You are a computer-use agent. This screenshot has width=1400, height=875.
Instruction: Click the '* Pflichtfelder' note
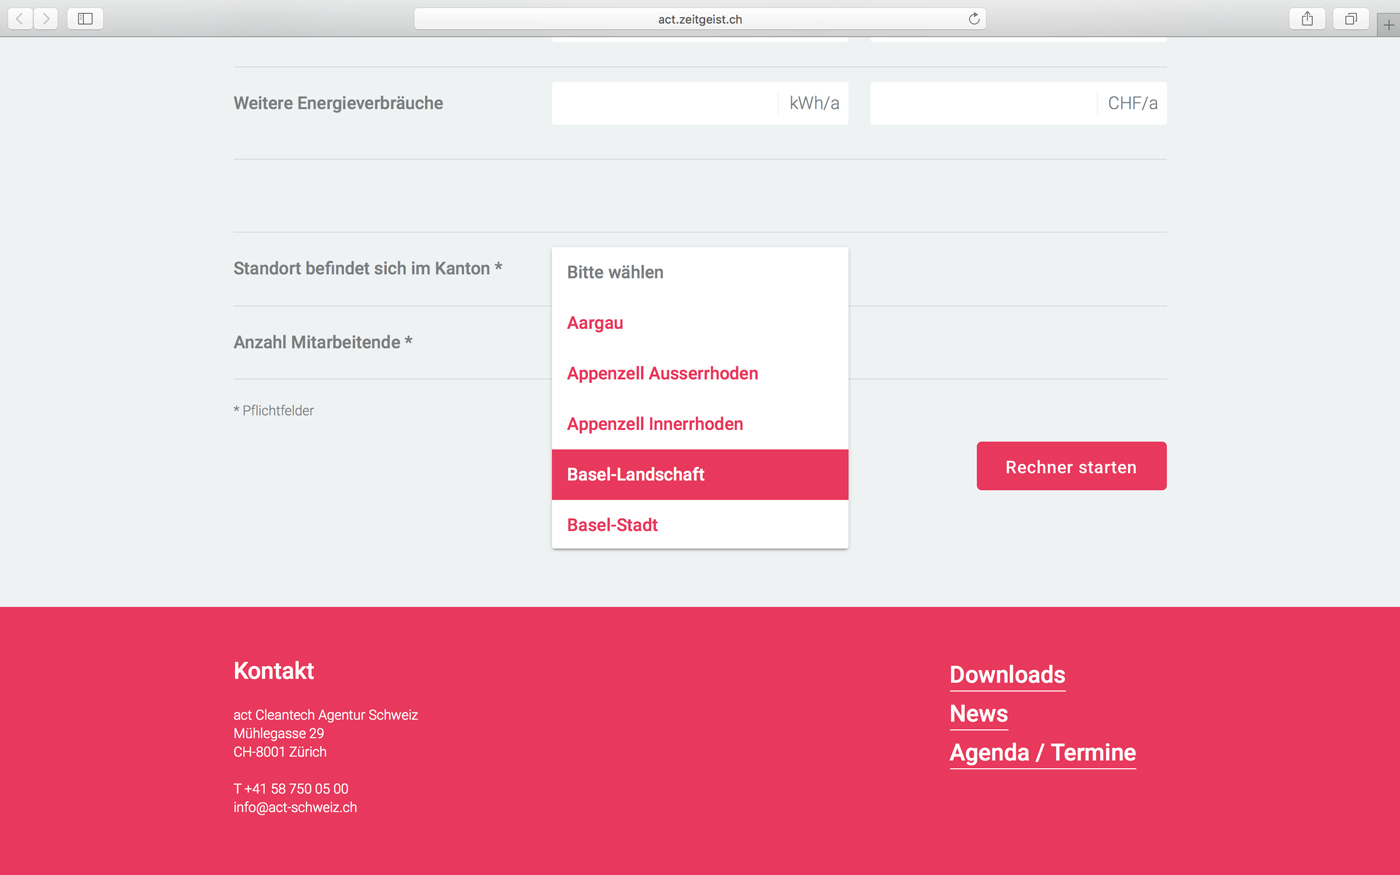[x=274, y=411]
